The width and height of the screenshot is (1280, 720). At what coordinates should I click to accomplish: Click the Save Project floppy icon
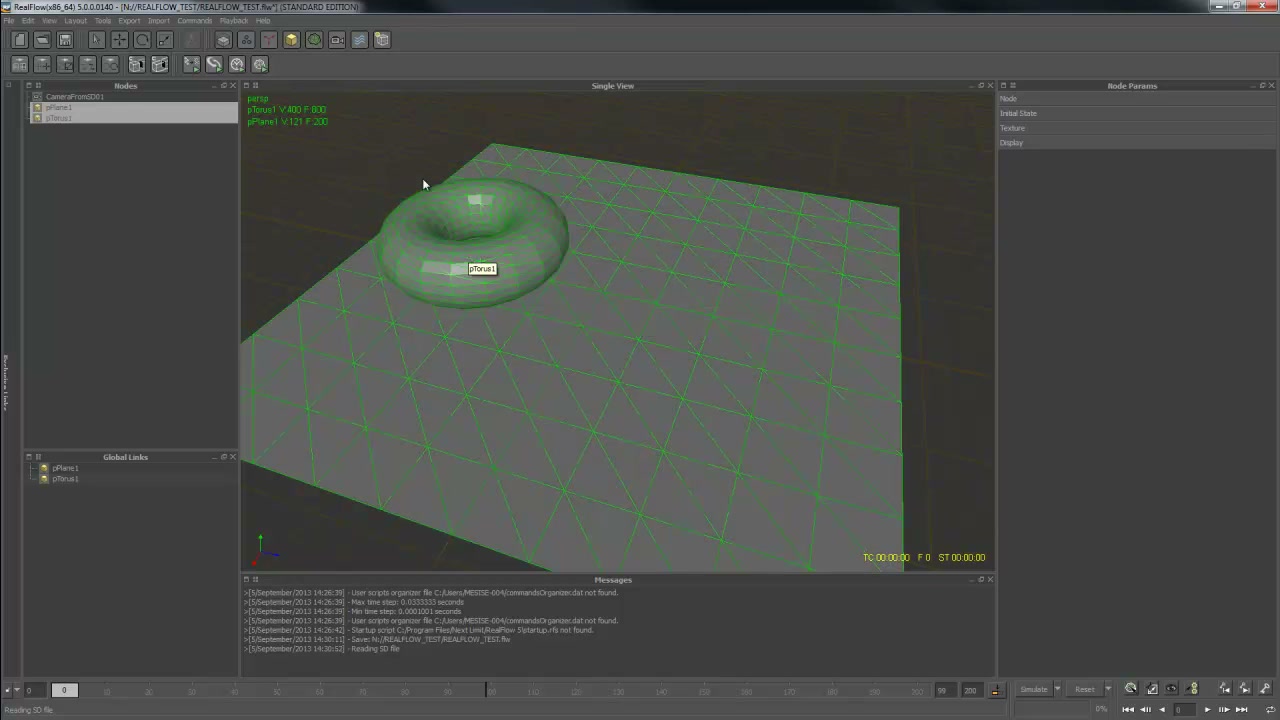tap(65, 40)
